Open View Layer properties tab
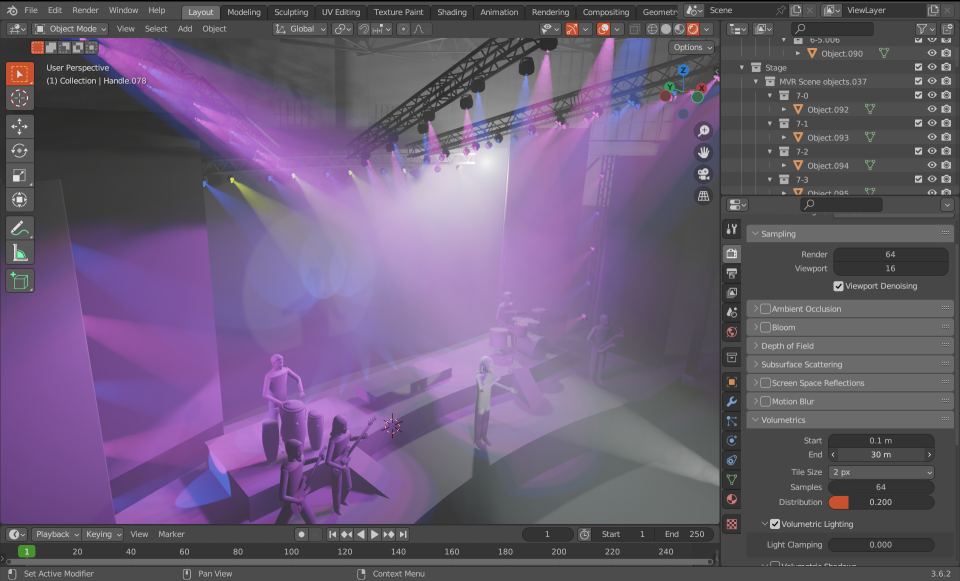 pos(732,293)
